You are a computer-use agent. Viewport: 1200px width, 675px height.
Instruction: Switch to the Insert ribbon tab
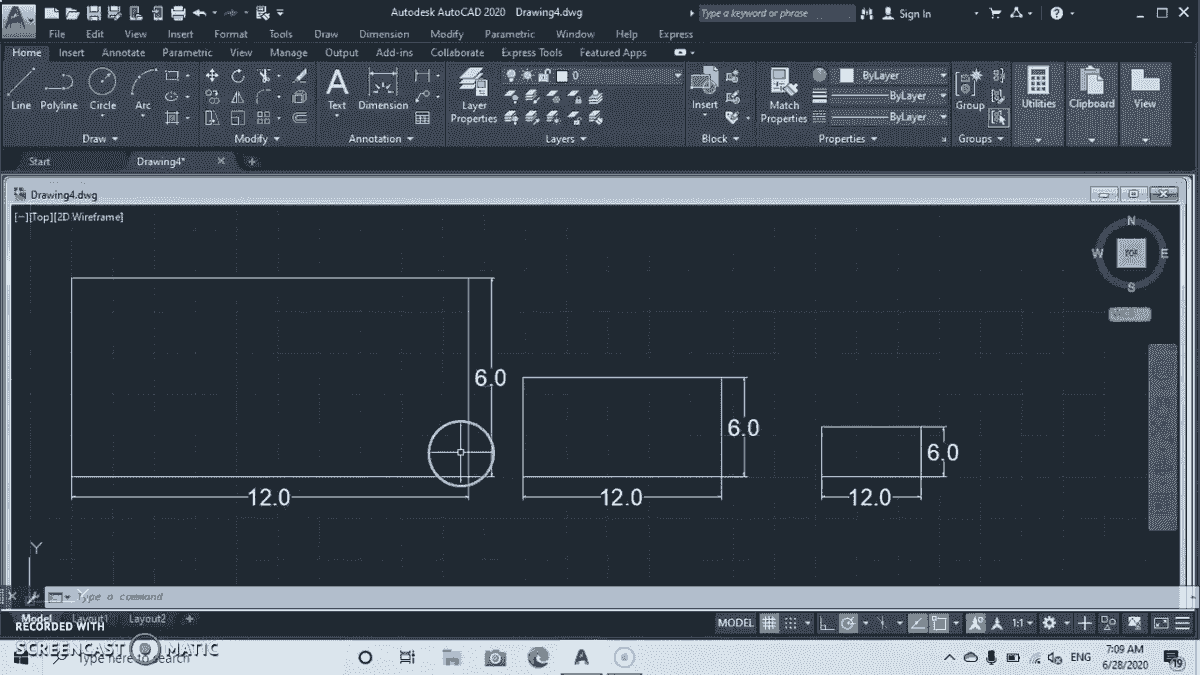coord(71,52)
